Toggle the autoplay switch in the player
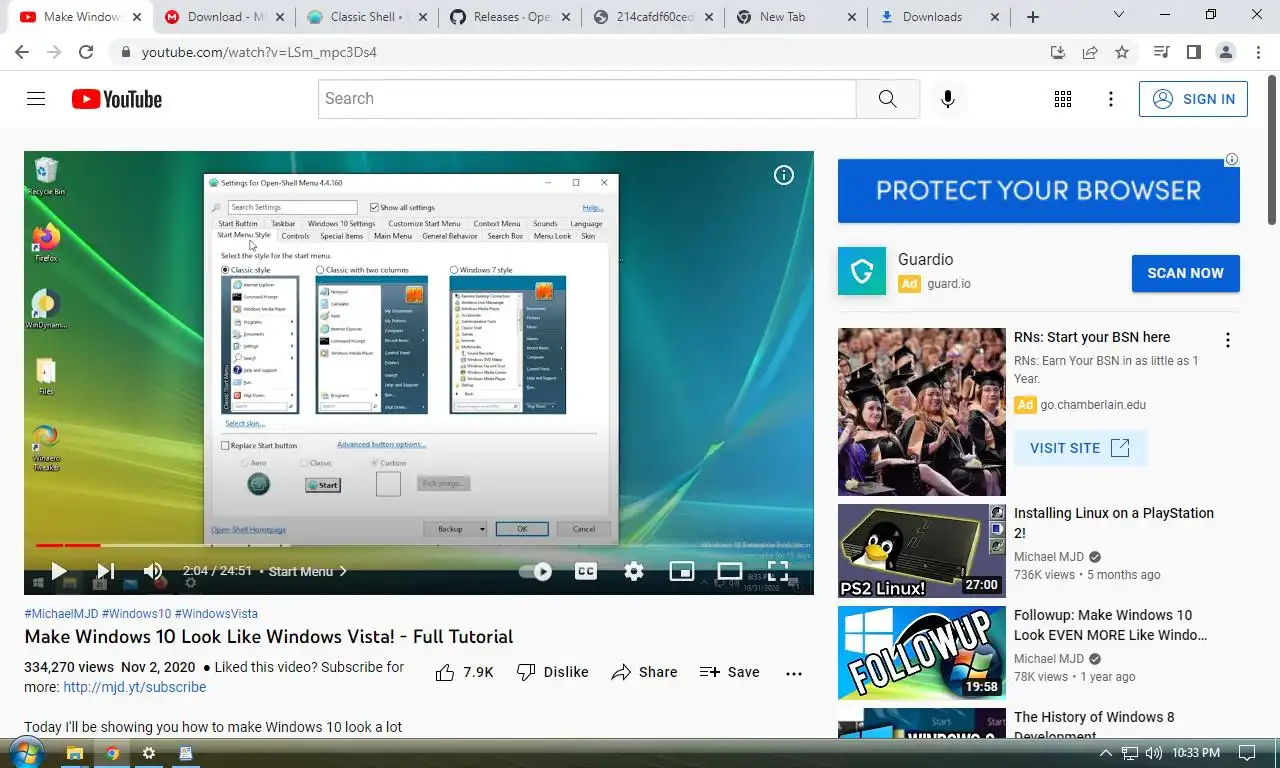Image resolution: width=1280 pixels, height=768 pixels. pyautogui.click(x=536, y=571)
